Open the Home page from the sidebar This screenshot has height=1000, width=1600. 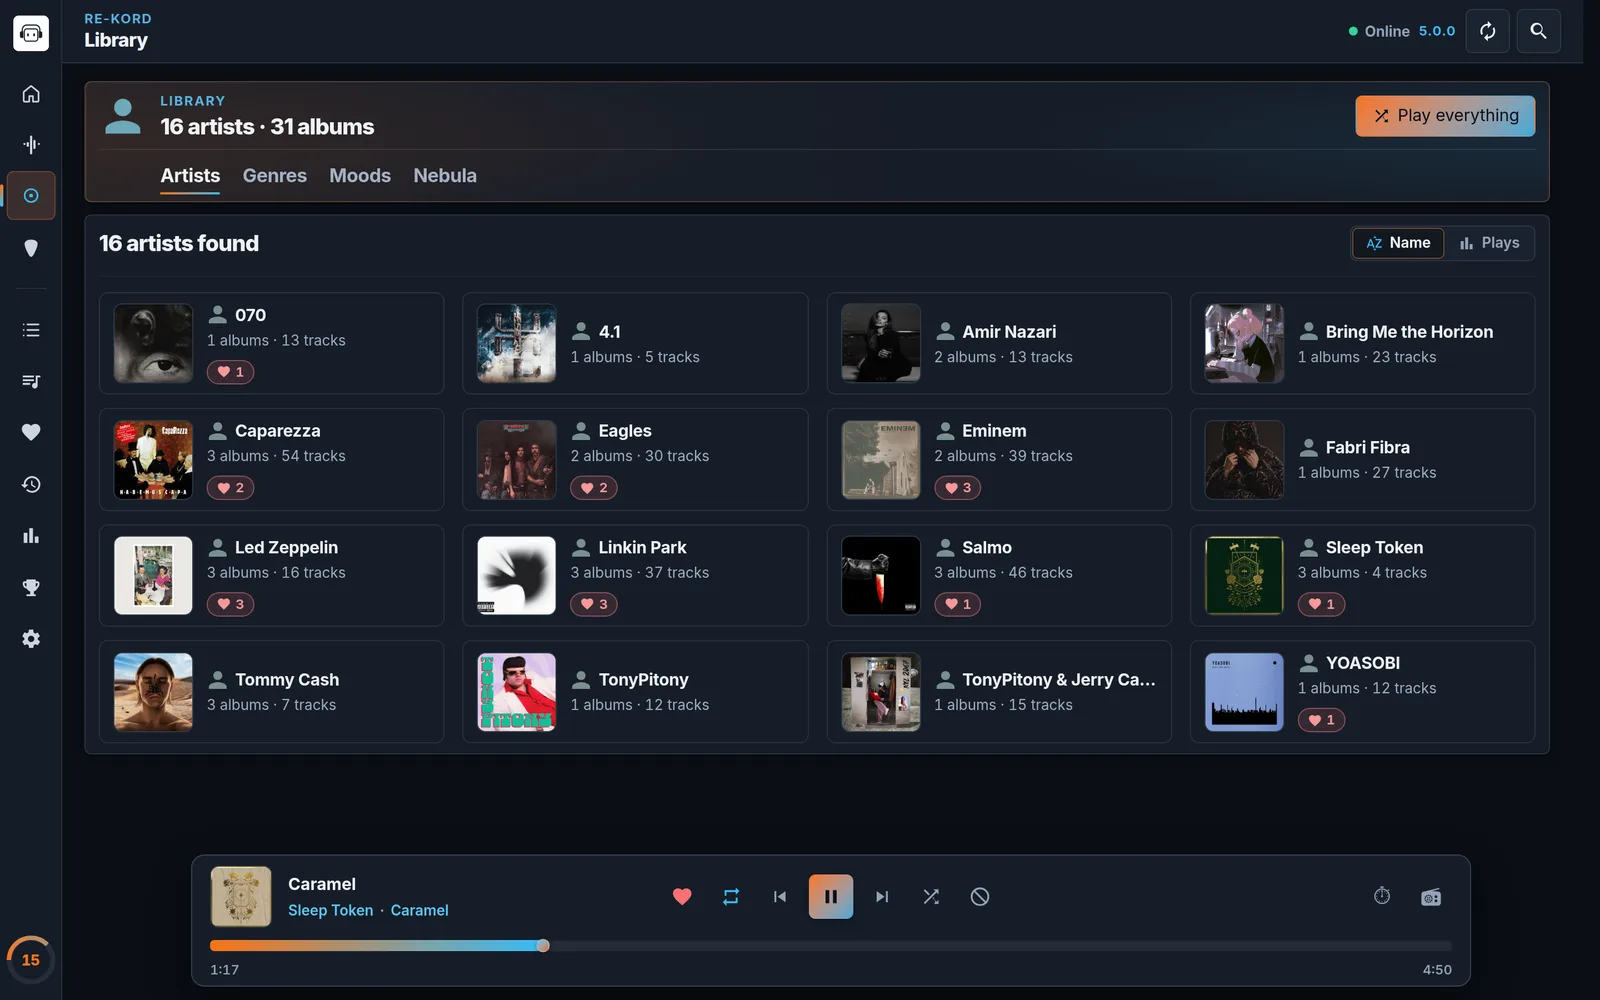31,94
